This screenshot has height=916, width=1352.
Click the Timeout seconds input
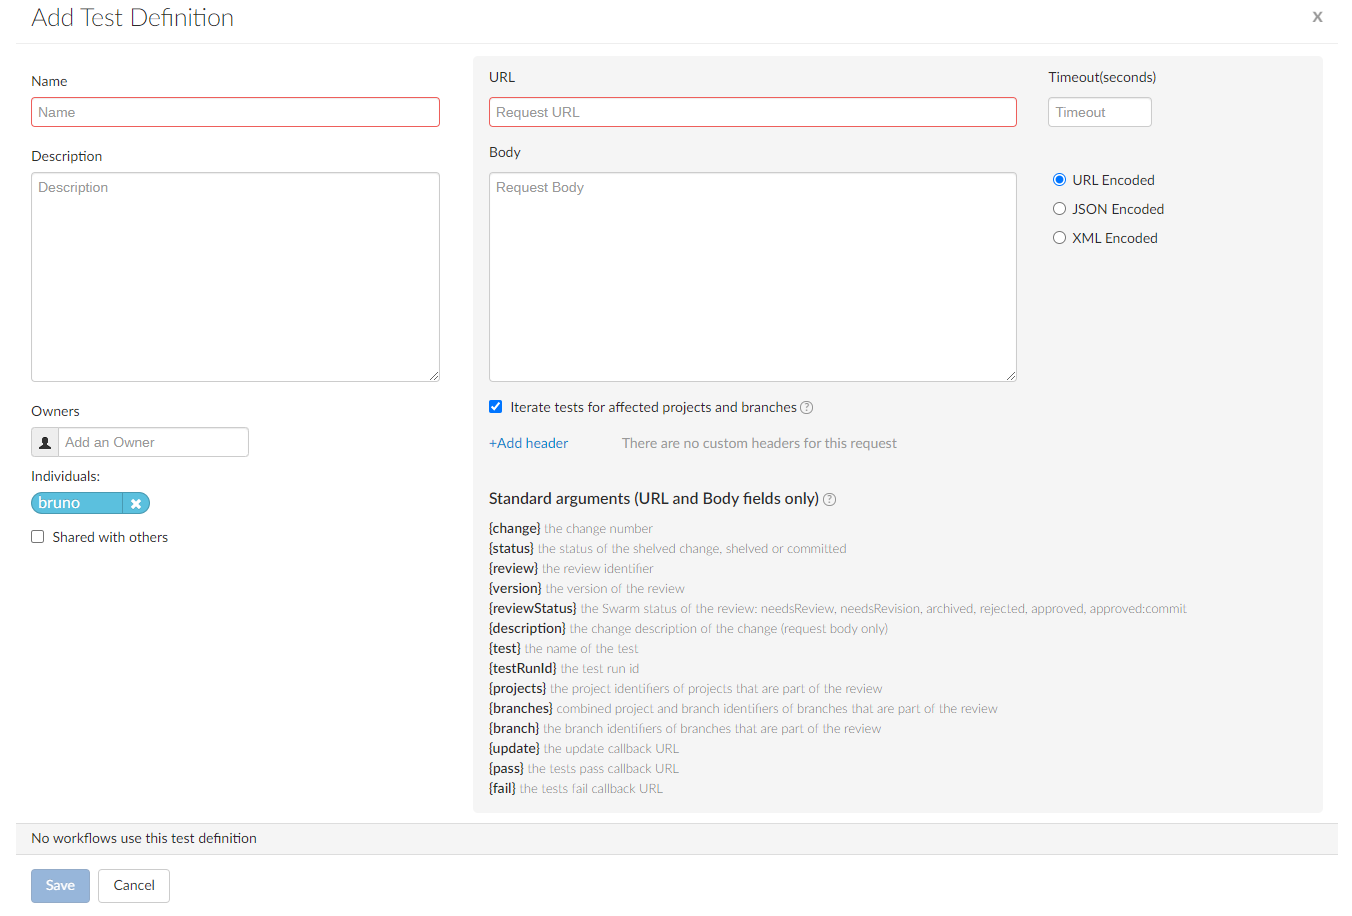(x=1099, y=112)
